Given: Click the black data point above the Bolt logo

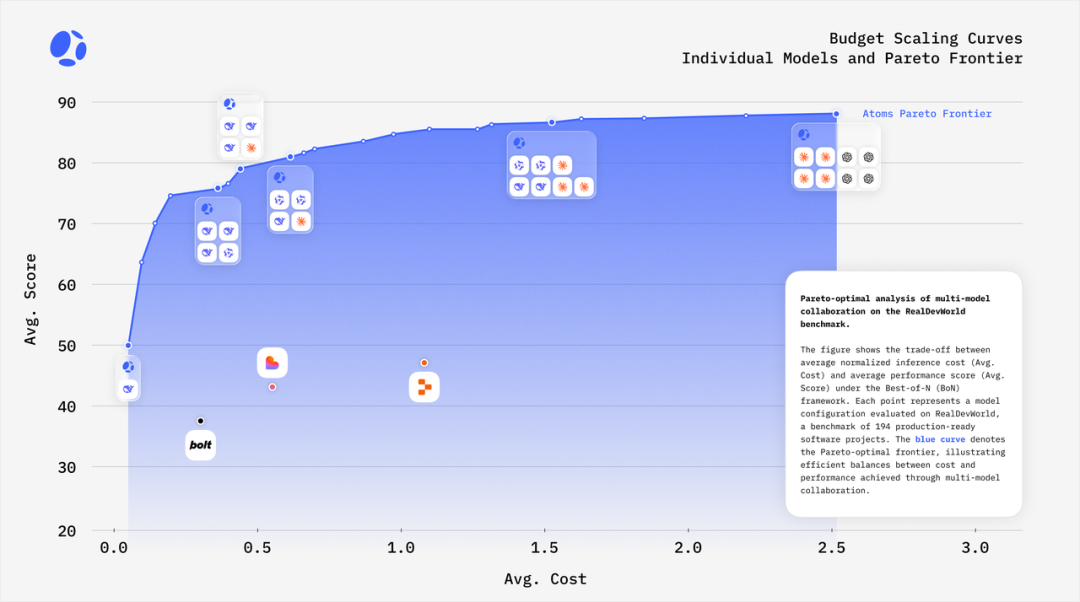Looking at the screenshot, I should coord(200,421).
